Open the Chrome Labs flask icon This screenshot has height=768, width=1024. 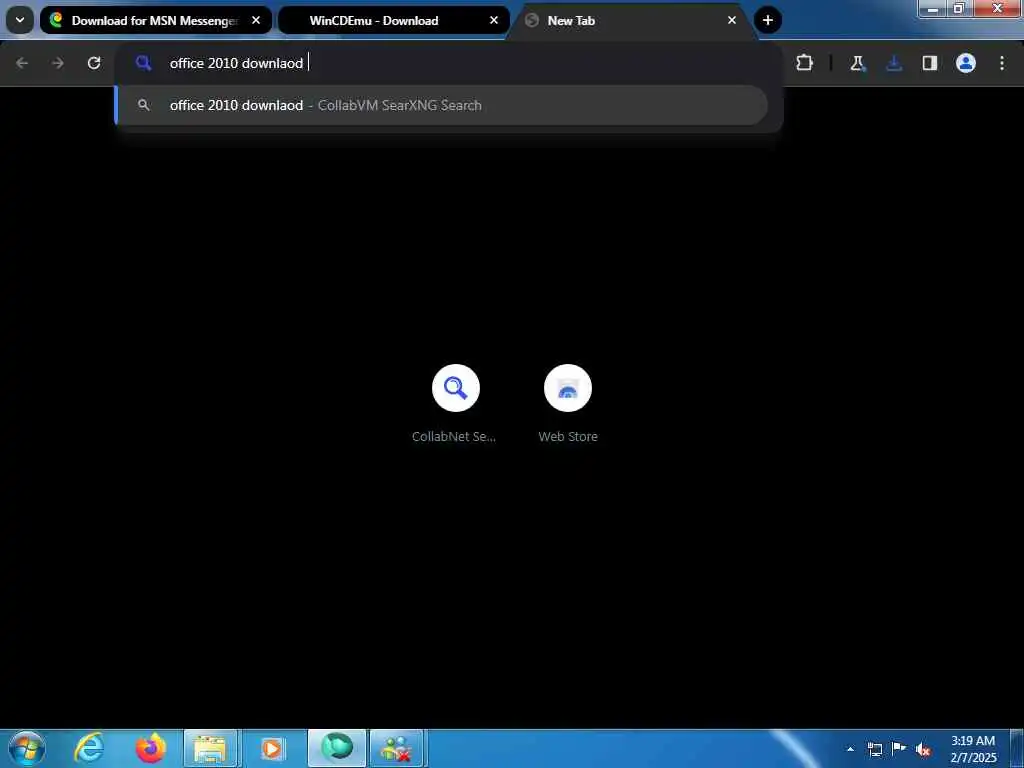[x=857, y=63]
